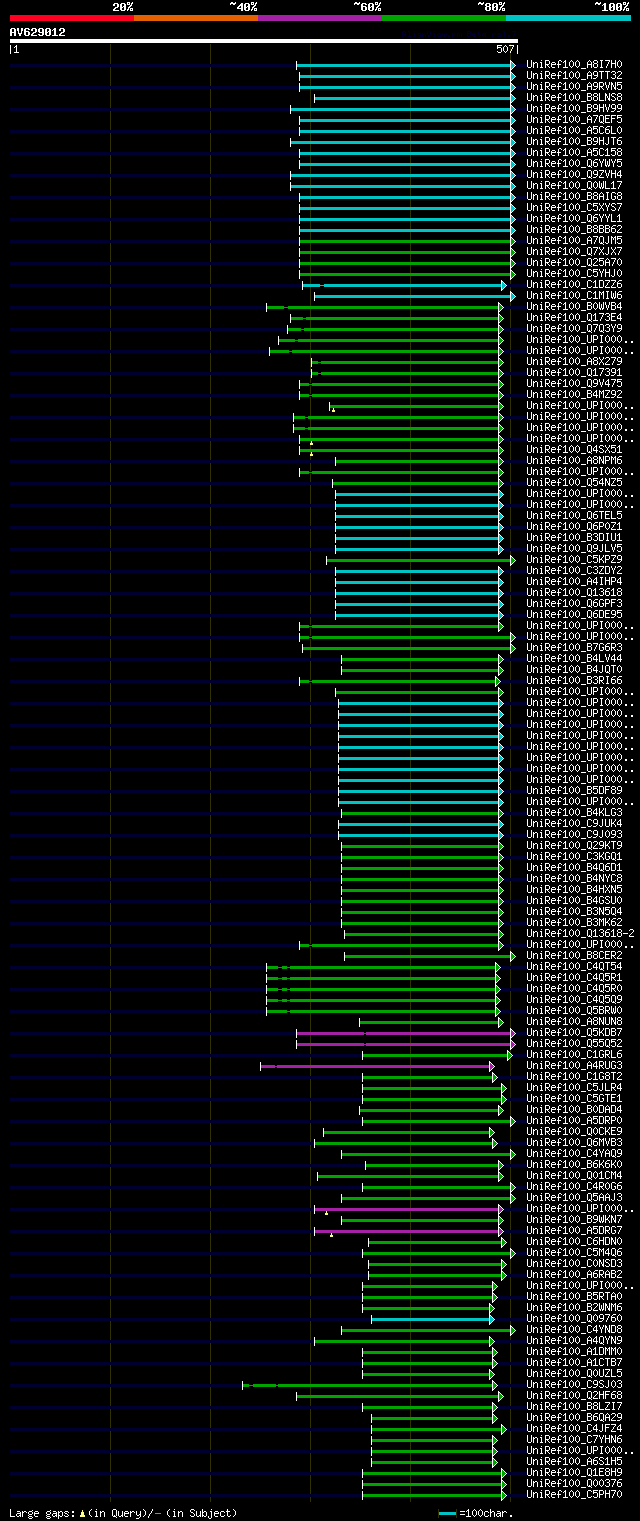
Task: Open hit label UniRef100_B8LNS8
Action: click(x=574, y=98)
